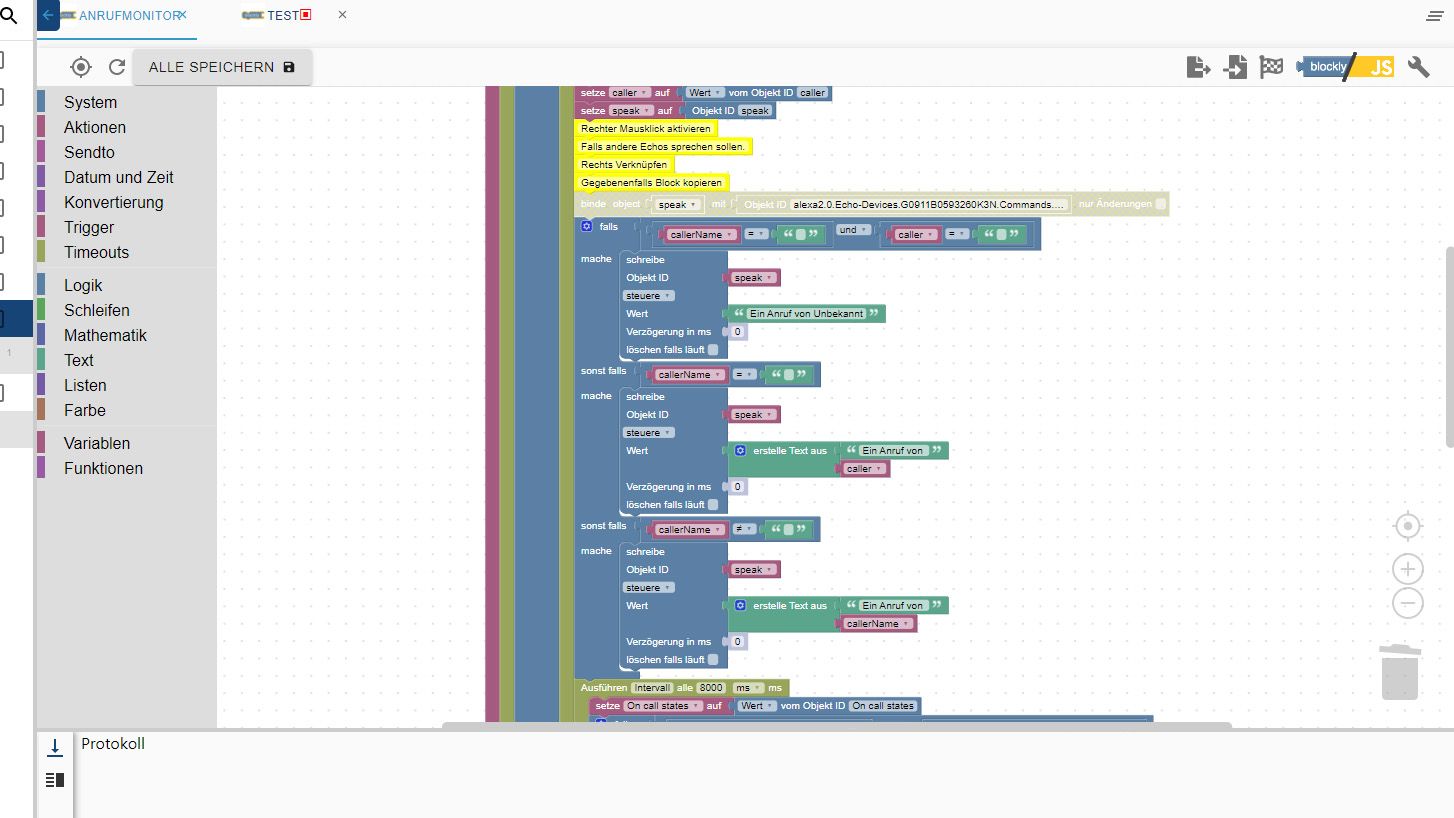The image size is (1454, 818).
Task: Open the ≠ comparison dropdown
Action: [x=745, y=530]
